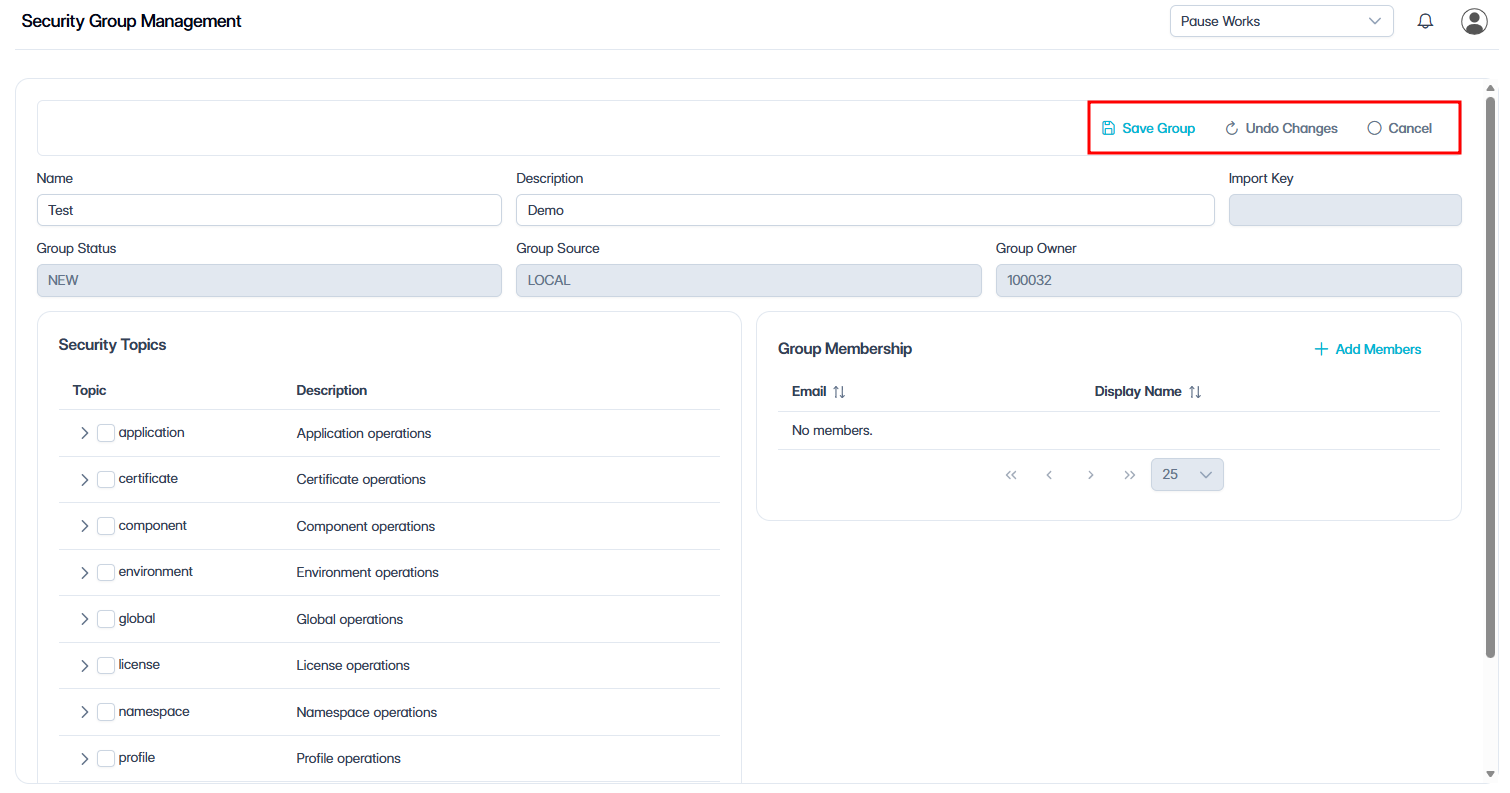The height and width of the screenshot is (793, 1510).
Task: Check the environment topic checkbox
Action: [x=106, y=572]
